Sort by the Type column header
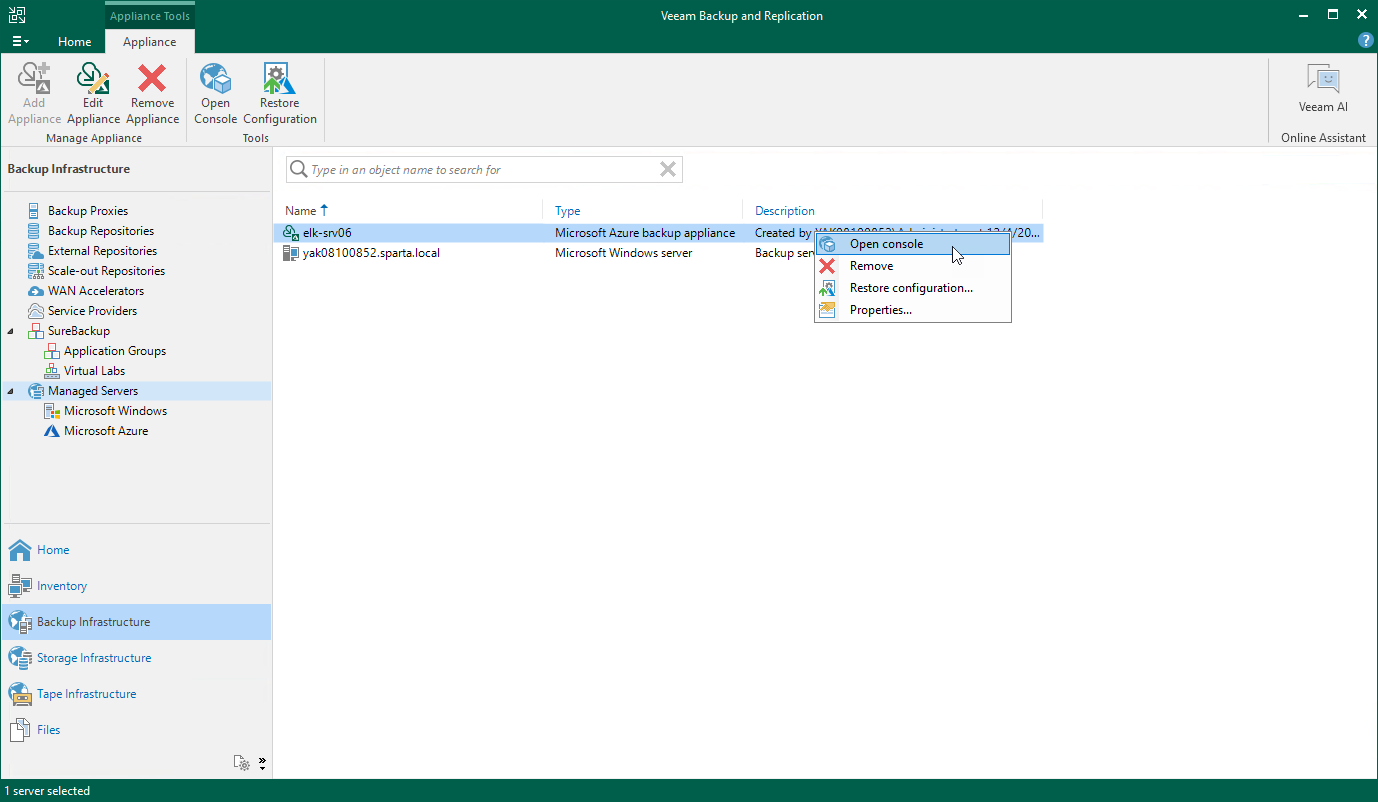 (567, 211)
